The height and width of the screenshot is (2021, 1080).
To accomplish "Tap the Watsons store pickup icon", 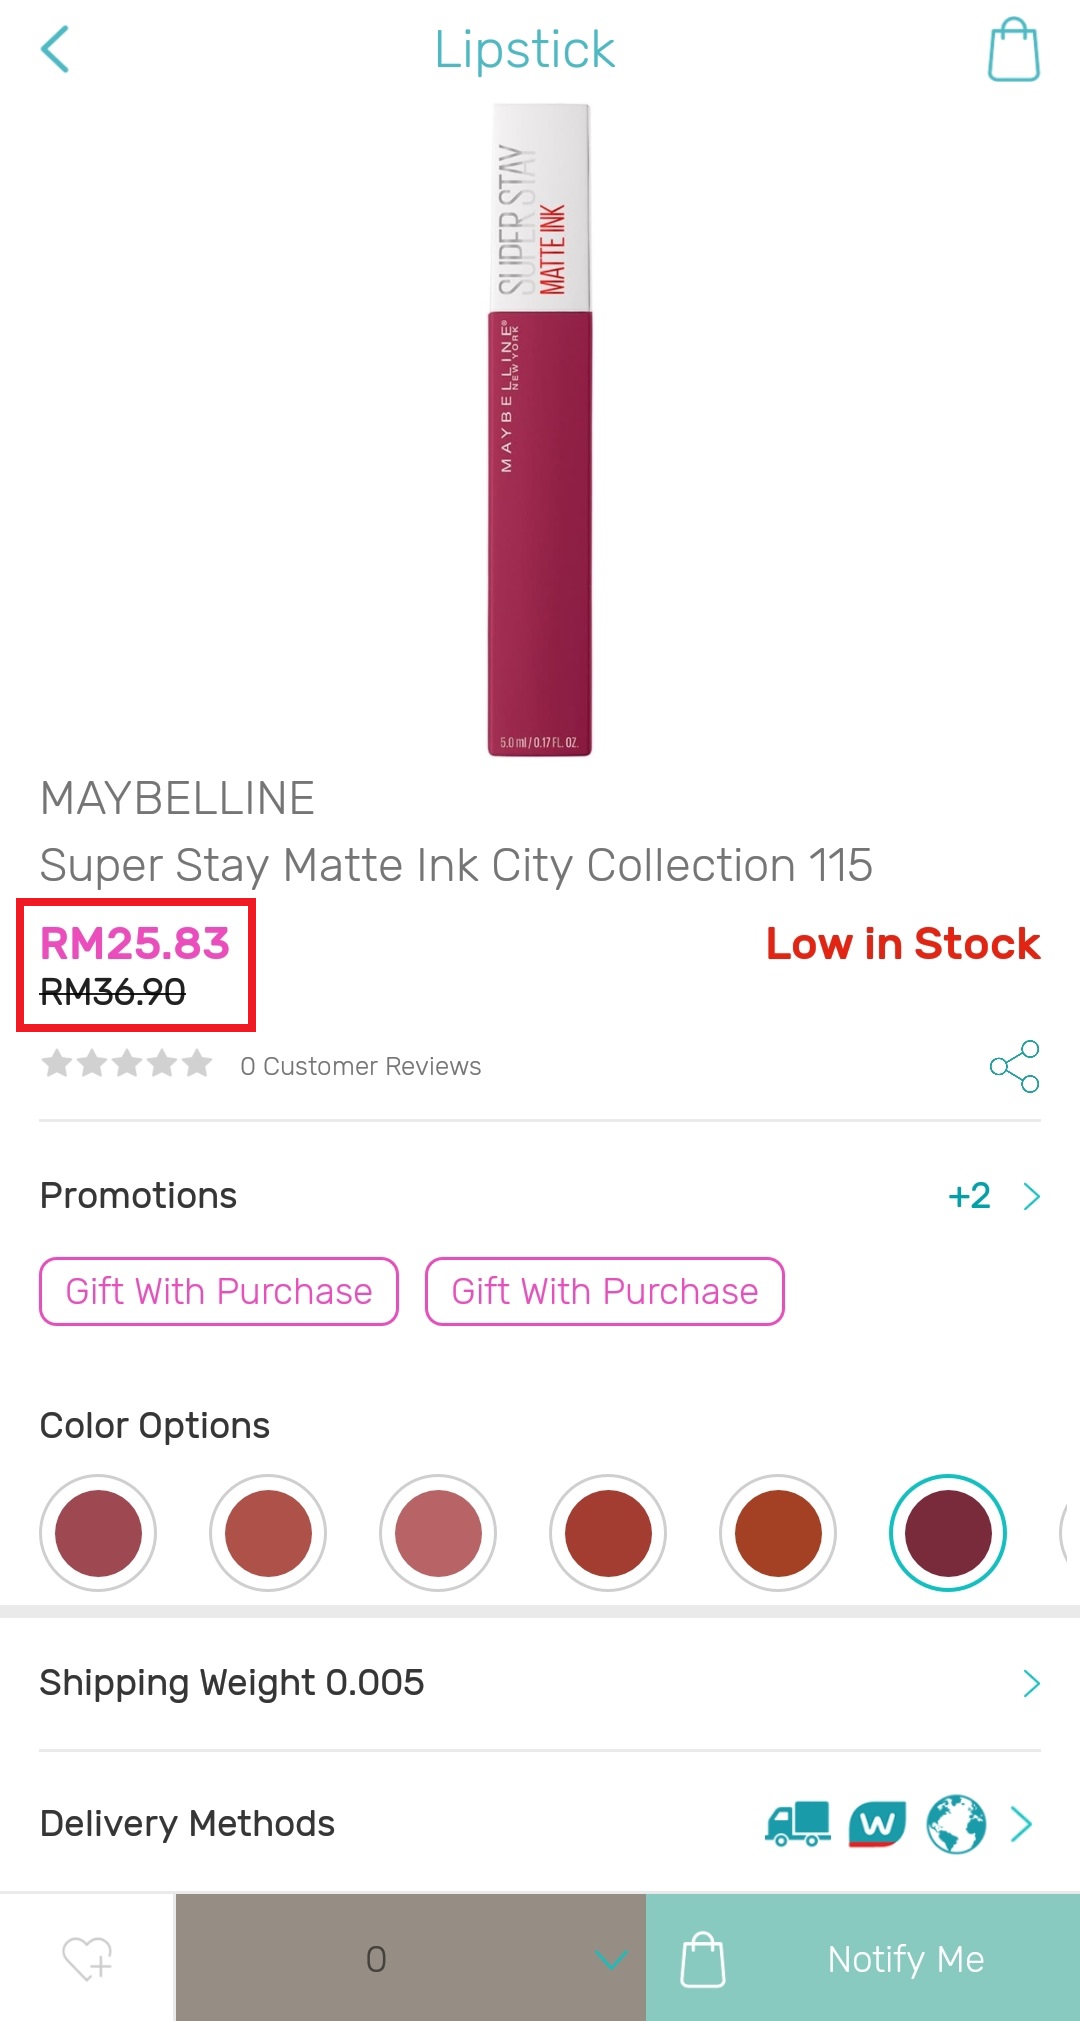I will point(877,1824).
